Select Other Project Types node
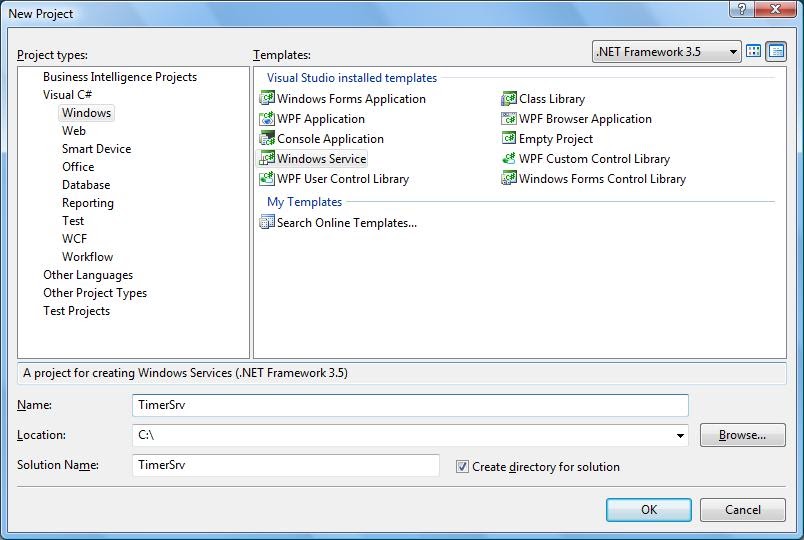 tap(95, 293)
